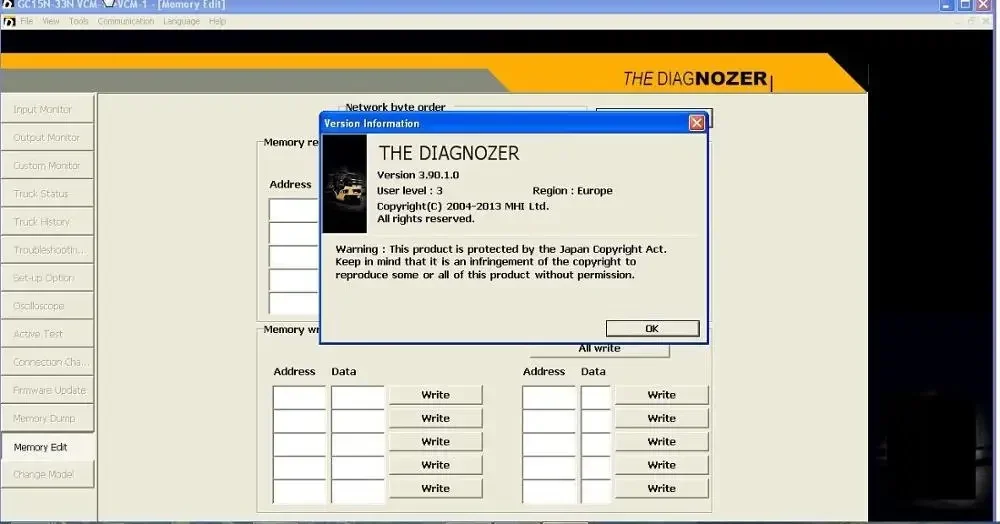This screenshot has width=1000, height=524.
Task: Click first Write button in left group
Action: [x=436, y=395]
